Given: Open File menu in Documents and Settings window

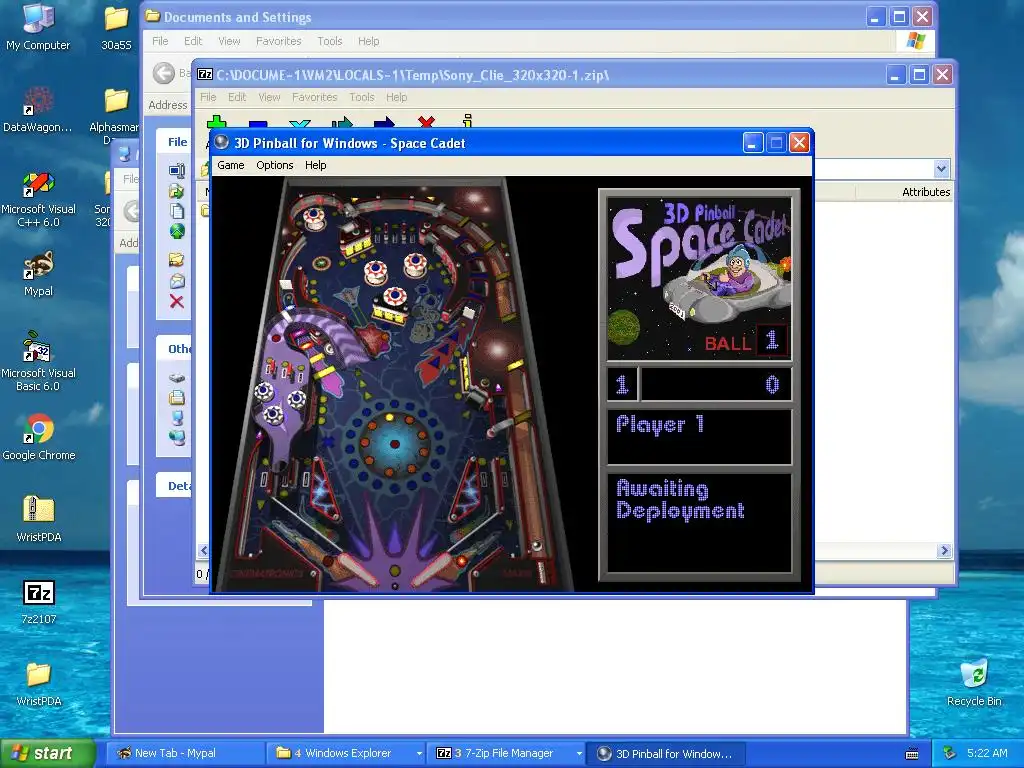Looking at the screenshot, I should point(160,40).
